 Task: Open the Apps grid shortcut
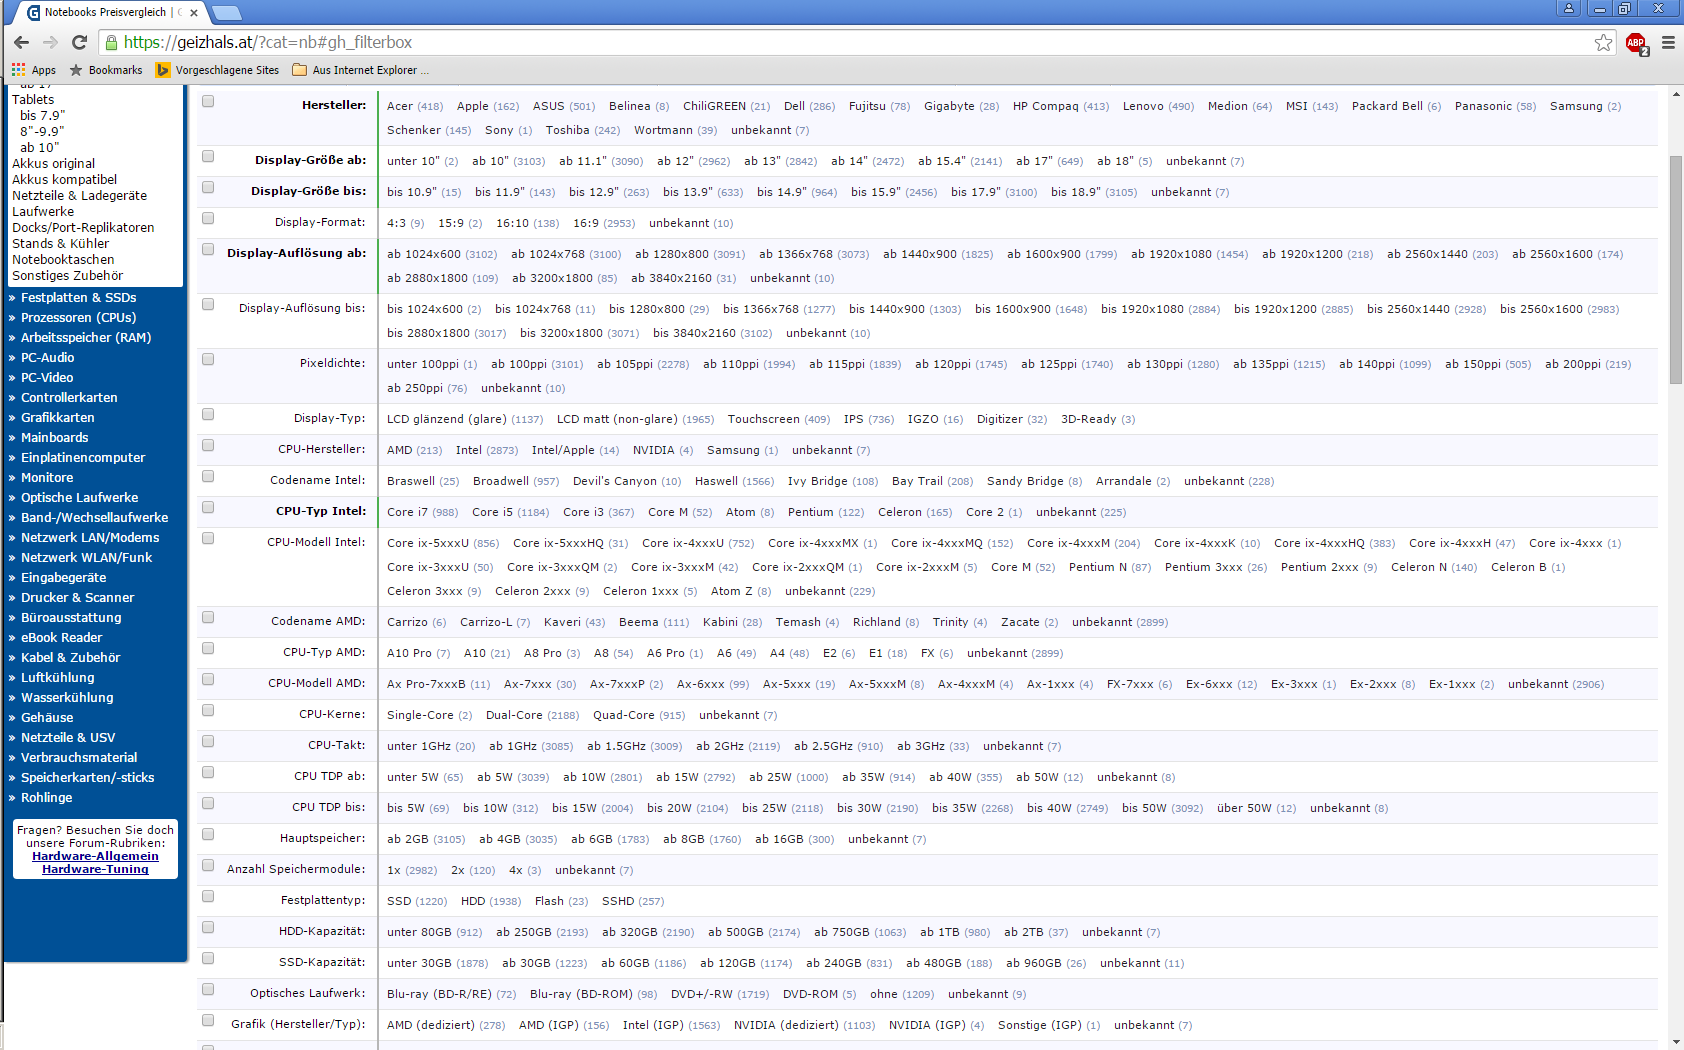[33, 70]
